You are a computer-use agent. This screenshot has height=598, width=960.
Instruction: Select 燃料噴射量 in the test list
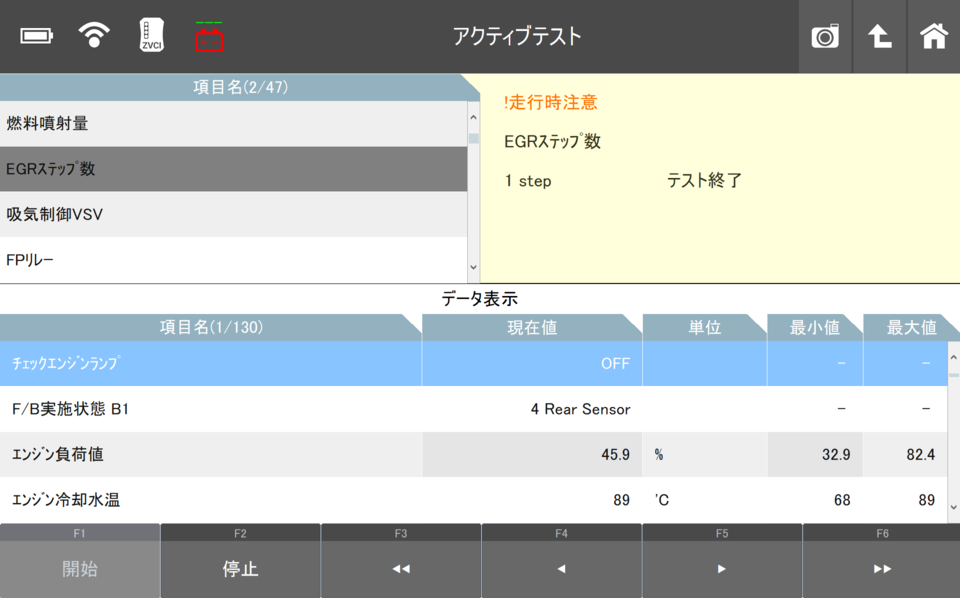click(233, 124)
